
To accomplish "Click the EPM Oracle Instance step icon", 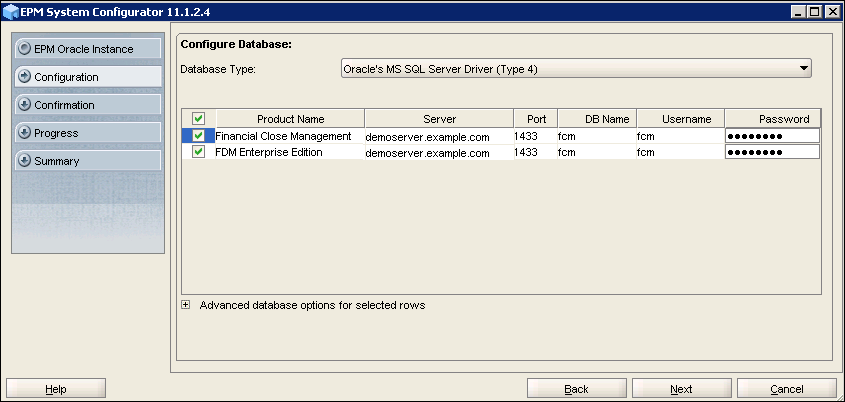I will [25, 49].
